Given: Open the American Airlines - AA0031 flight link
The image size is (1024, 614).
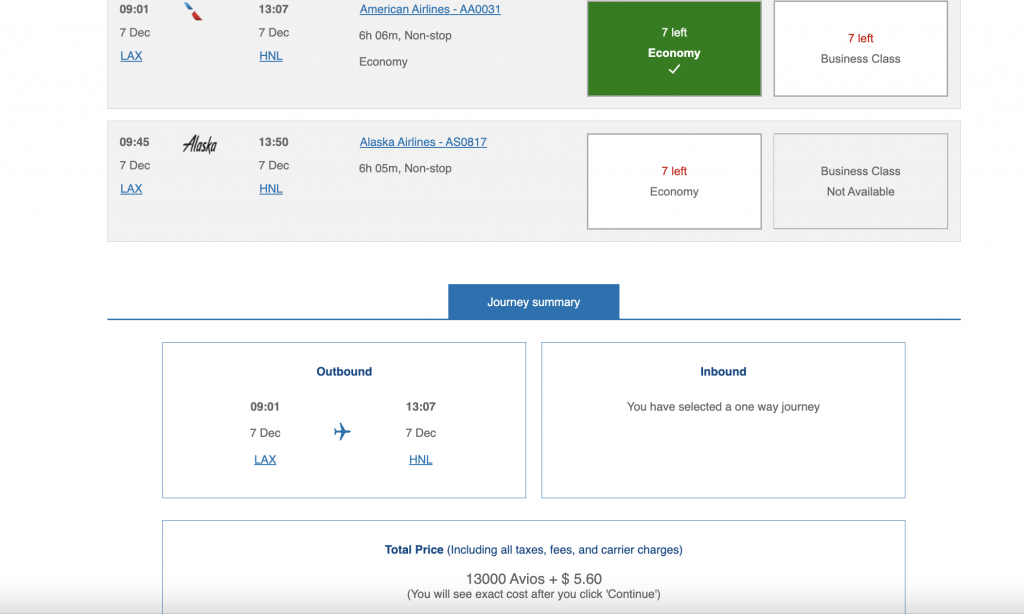Looking at the screenshot, I should coord(430,9).
